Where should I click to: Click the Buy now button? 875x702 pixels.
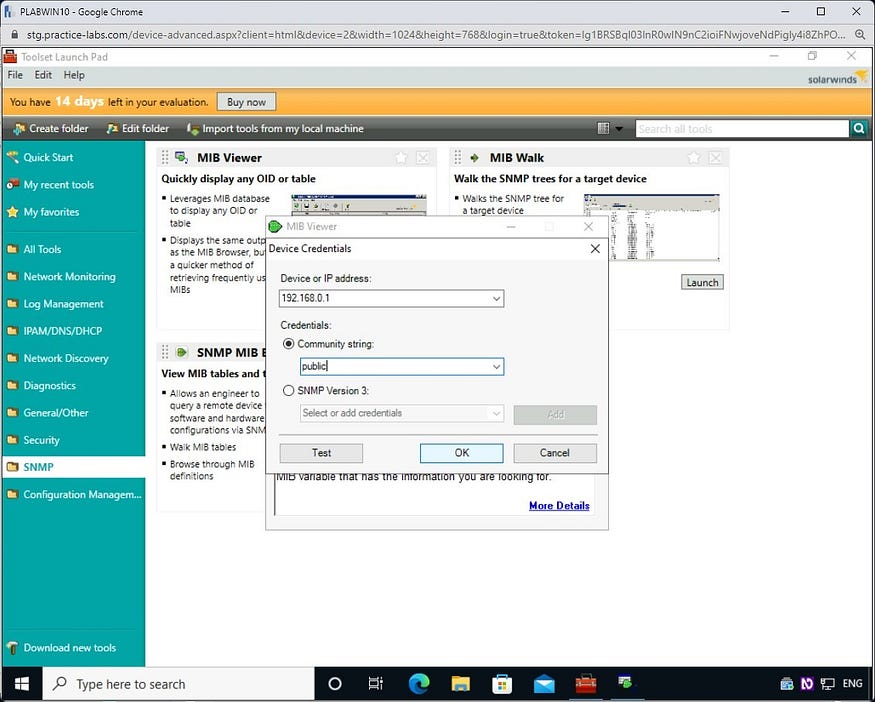coord(246,102)
